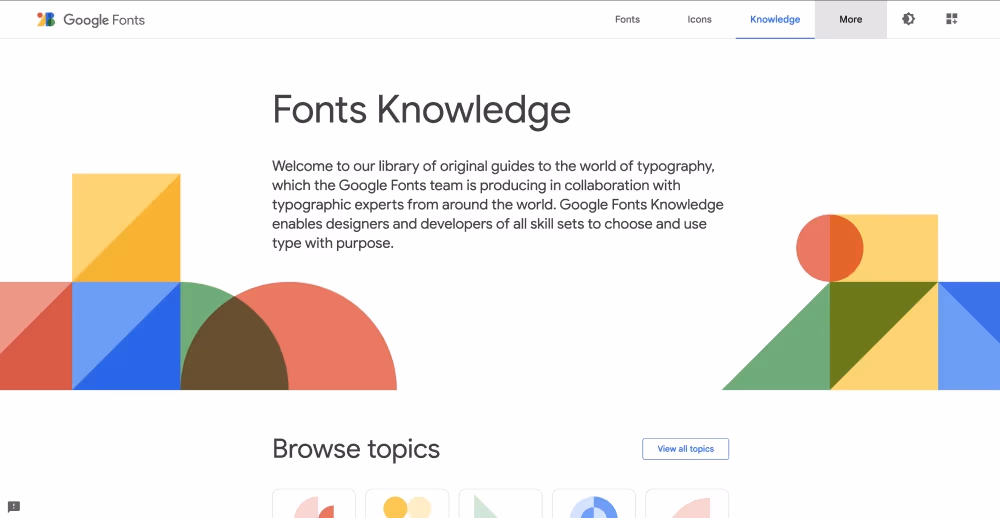Image resolution: width=1000 pixels, height=518 pixels.
Task: Click the 'Welcome to our library' paragraph
Action: point(497,205)
